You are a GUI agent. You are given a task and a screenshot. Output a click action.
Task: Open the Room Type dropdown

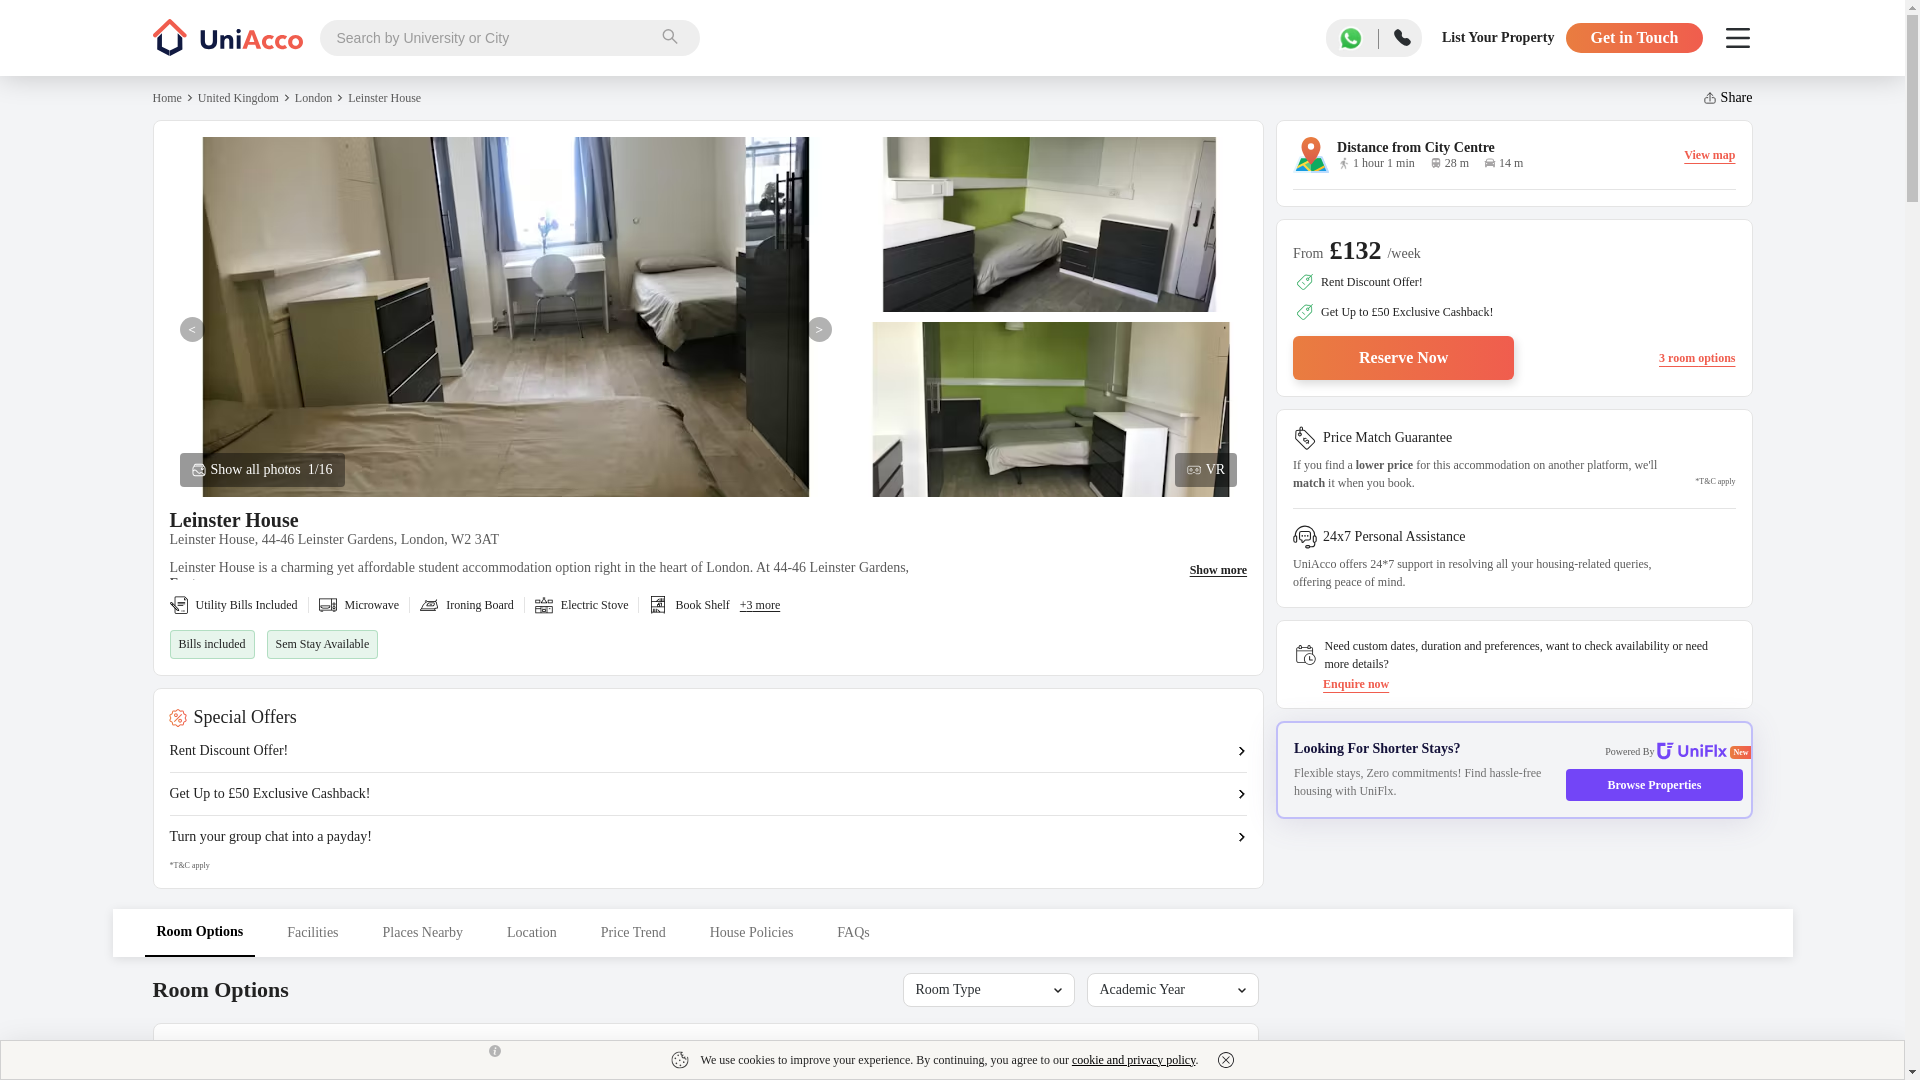988,990
